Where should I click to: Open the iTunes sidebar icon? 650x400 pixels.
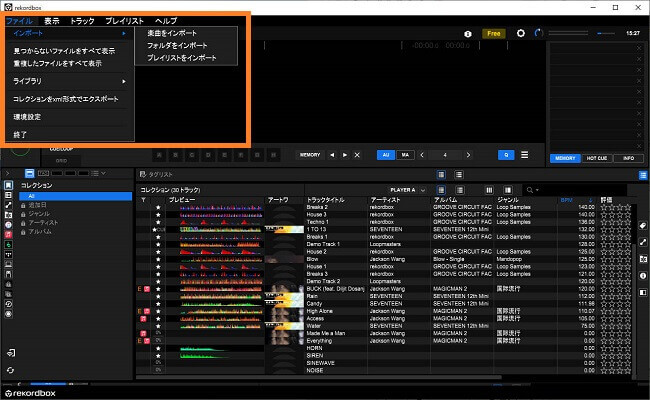pyautogui.click(x=8, y=225)
